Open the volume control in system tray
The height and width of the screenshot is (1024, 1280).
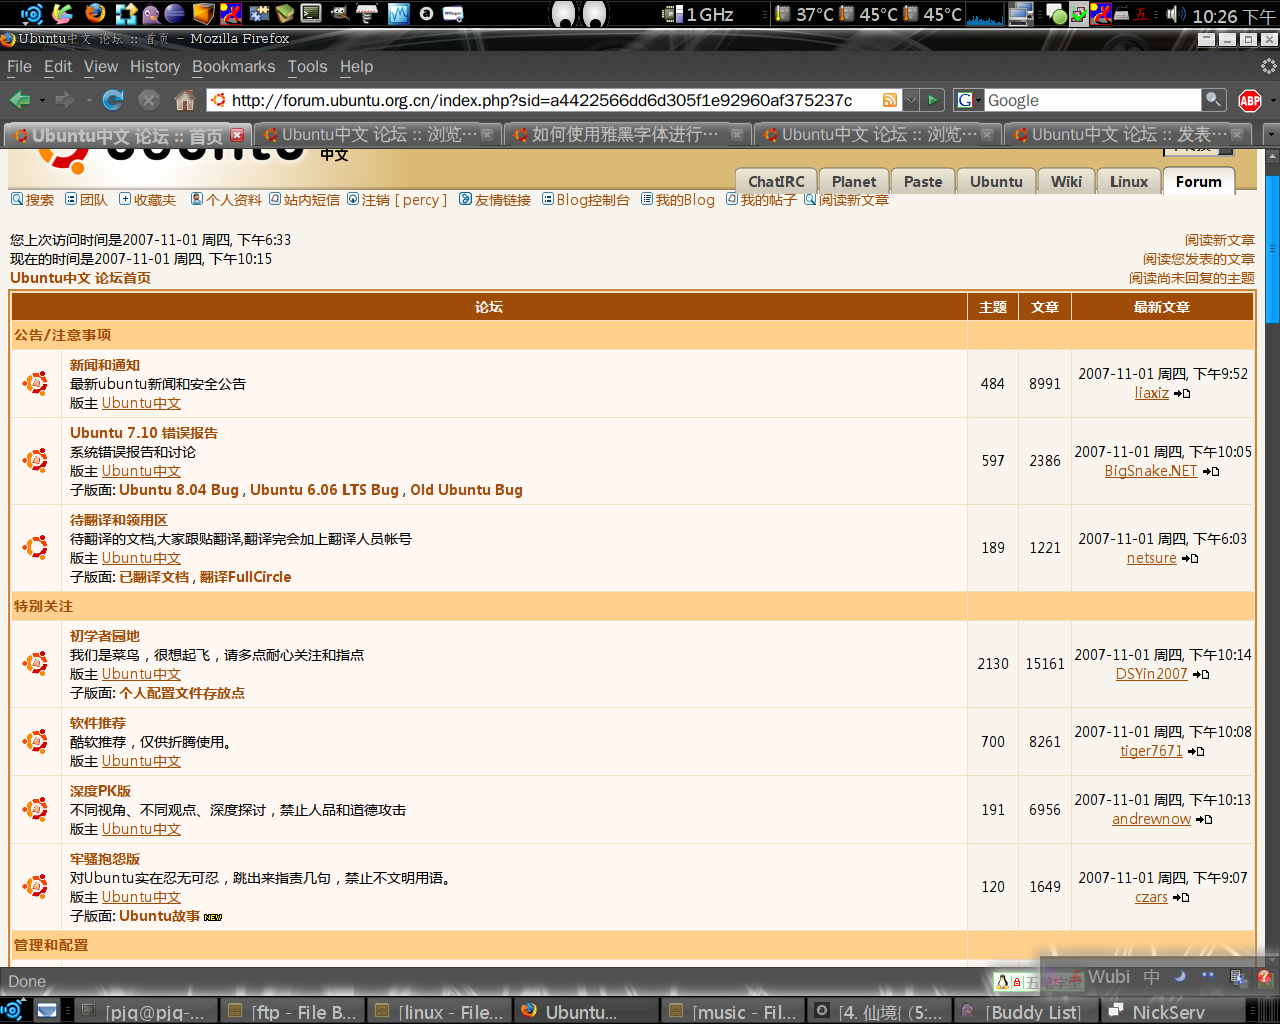[x=1175, y=14]
